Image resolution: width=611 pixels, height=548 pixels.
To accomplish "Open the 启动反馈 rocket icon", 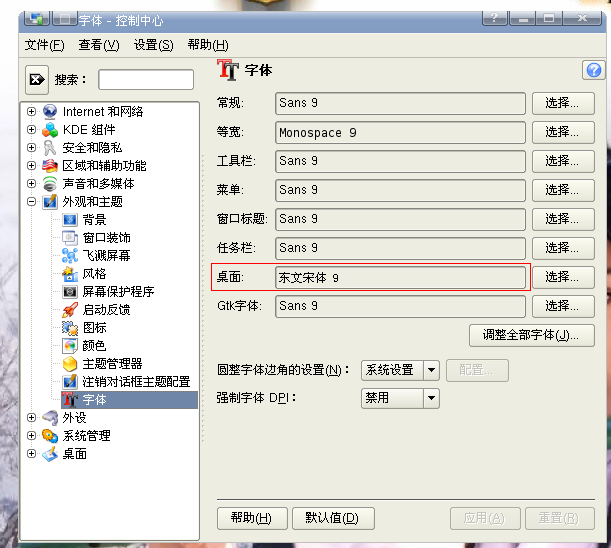I will [x=70, y=310].
